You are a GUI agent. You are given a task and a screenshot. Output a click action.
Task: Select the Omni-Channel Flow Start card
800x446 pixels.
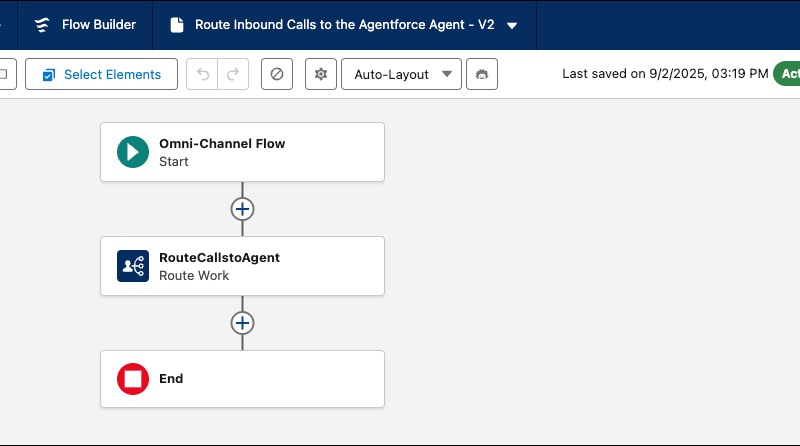click(x=242, y=152)
